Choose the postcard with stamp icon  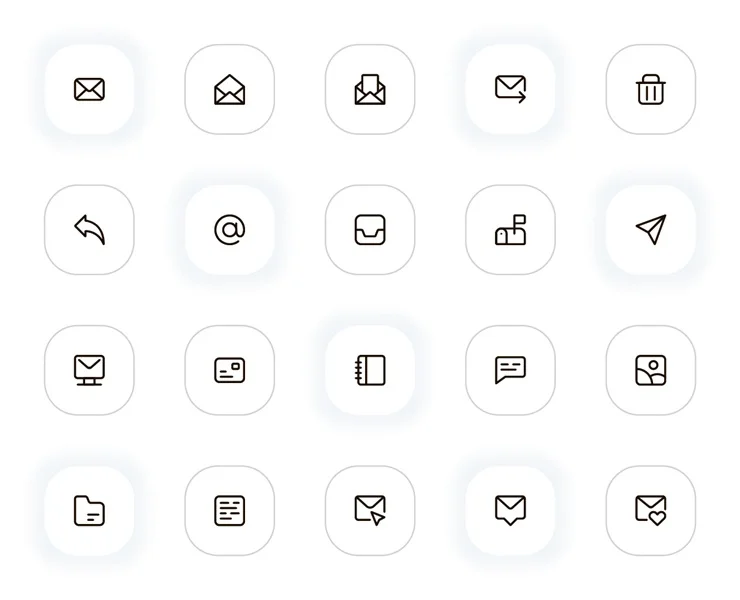click(x=229, y=370)
